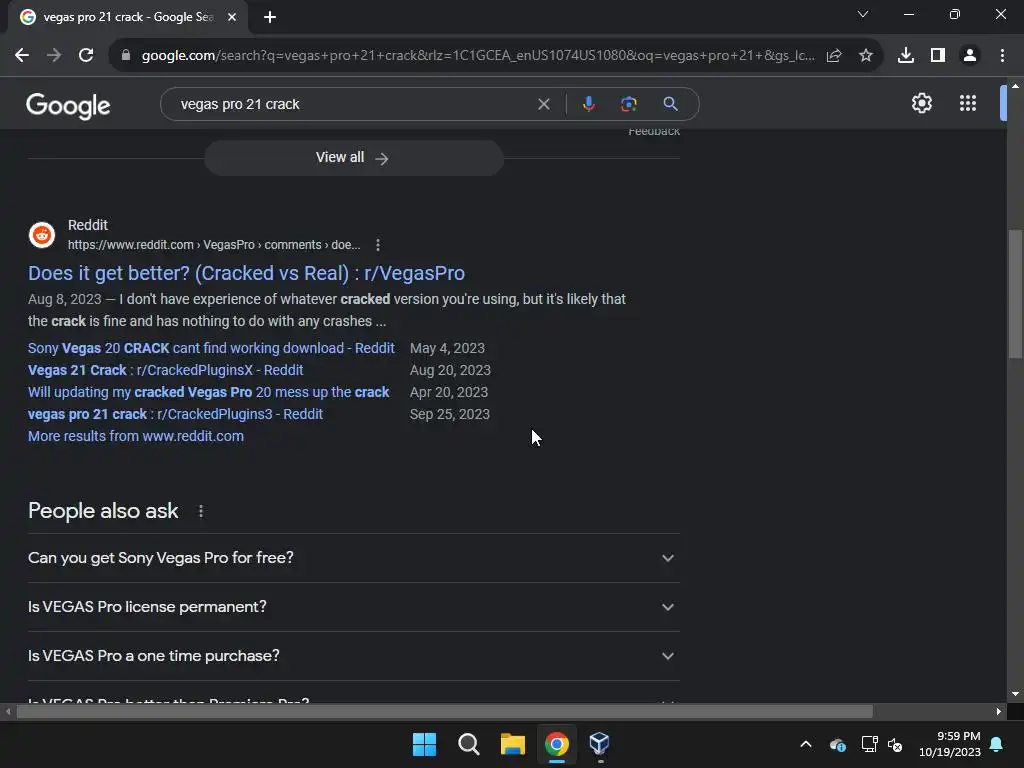Open Windows taskbar search
Viewport: 1024px width, 768px height.
point(468,744)
